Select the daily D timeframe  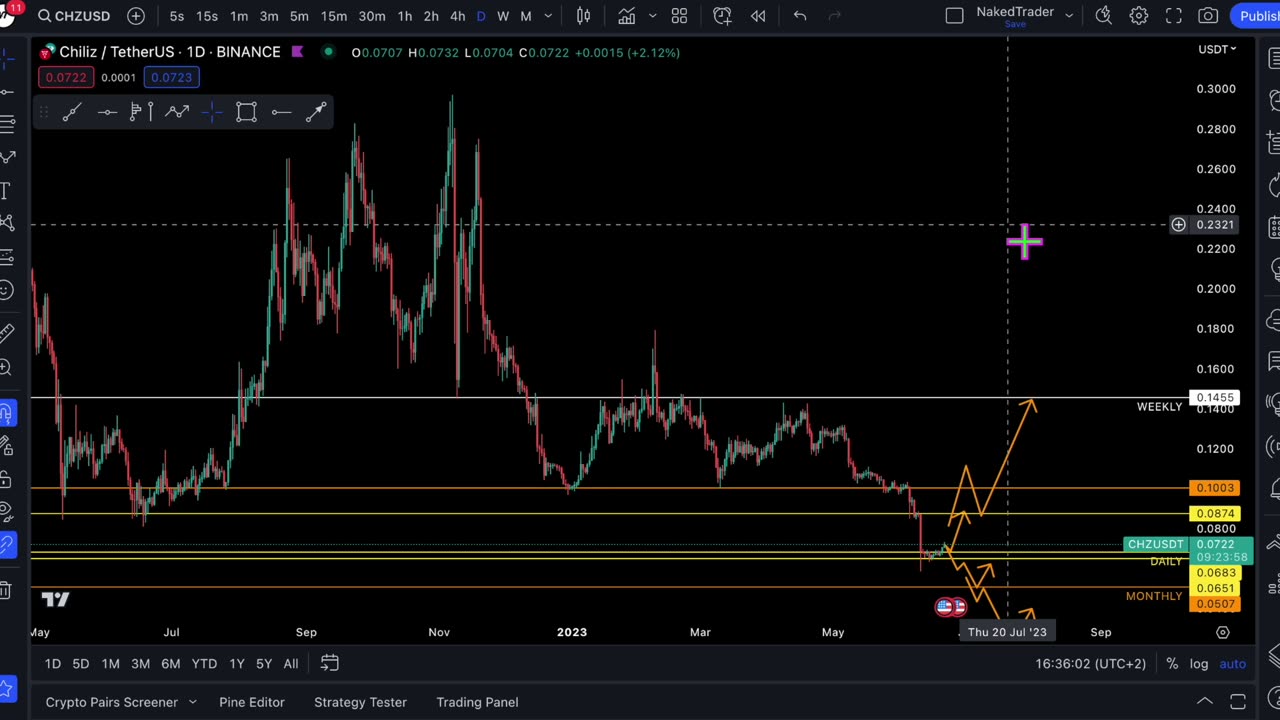pyautogui.click(x=481, y=16)
